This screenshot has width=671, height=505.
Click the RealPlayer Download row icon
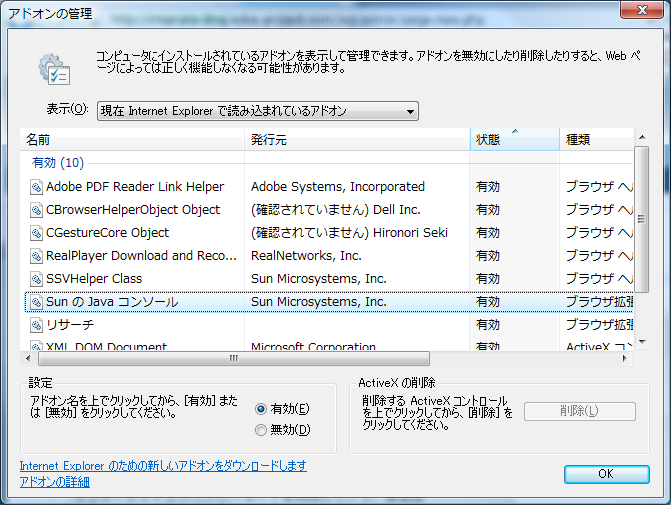coord(36,256)
